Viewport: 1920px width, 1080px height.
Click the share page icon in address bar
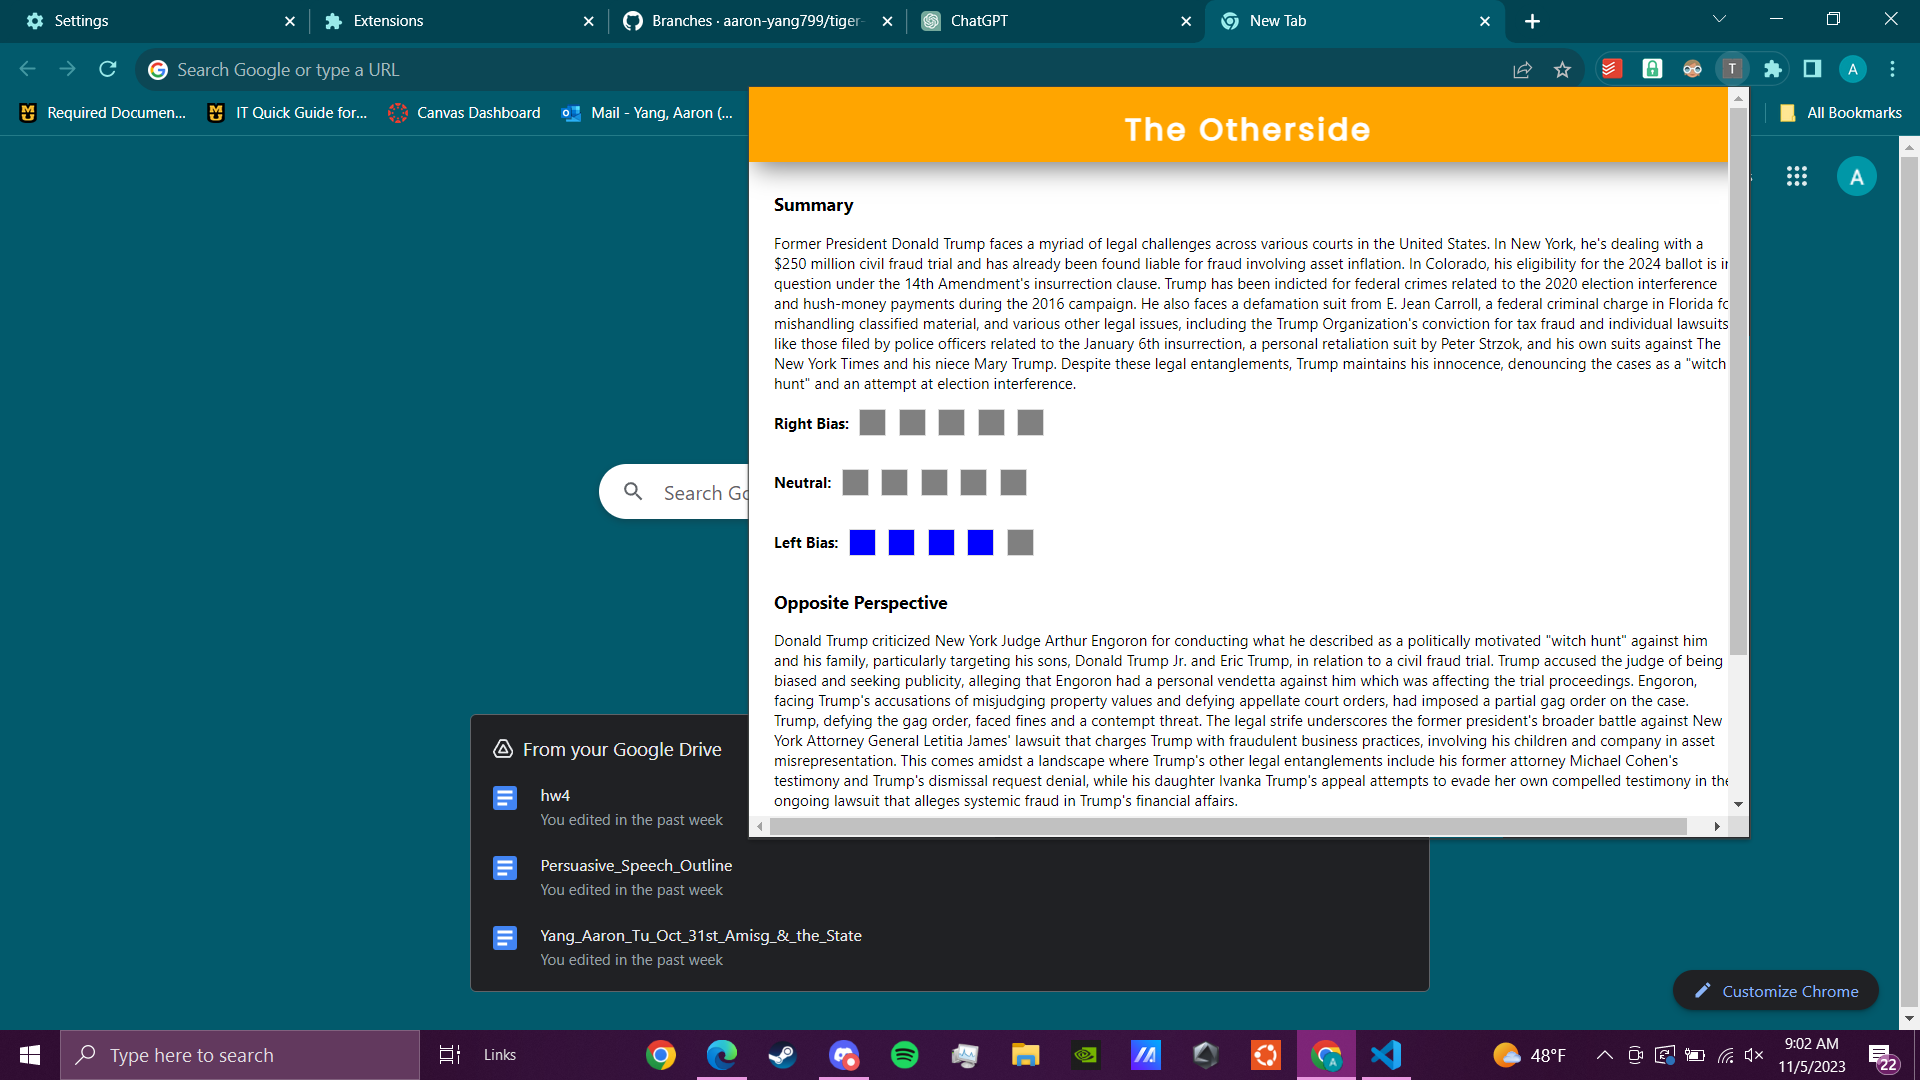coord(1522,70)
